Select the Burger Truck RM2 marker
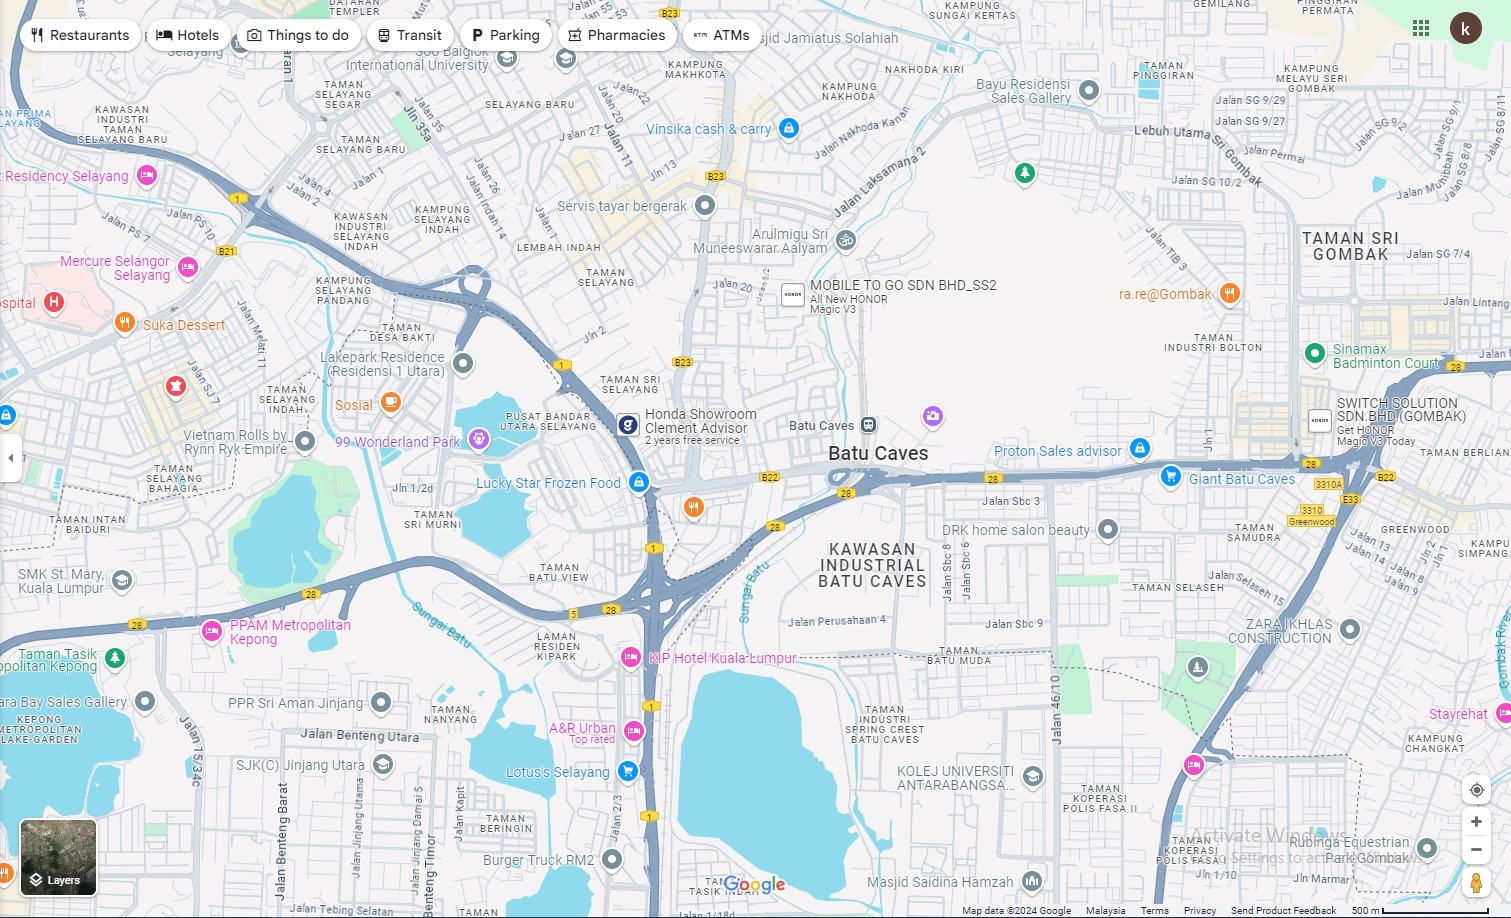The image size is (1511, 918). pos(612,859)
